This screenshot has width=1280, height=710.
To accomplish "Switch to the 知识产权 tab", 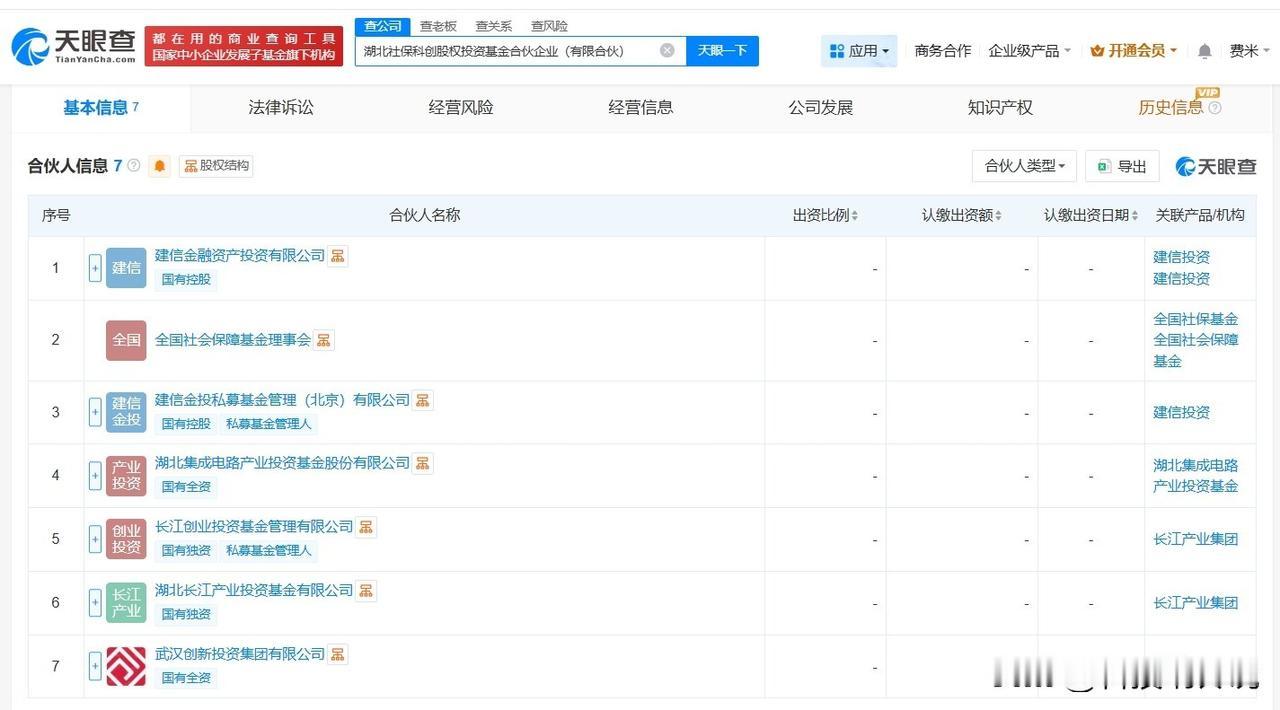I will (x=1000, y=108).
